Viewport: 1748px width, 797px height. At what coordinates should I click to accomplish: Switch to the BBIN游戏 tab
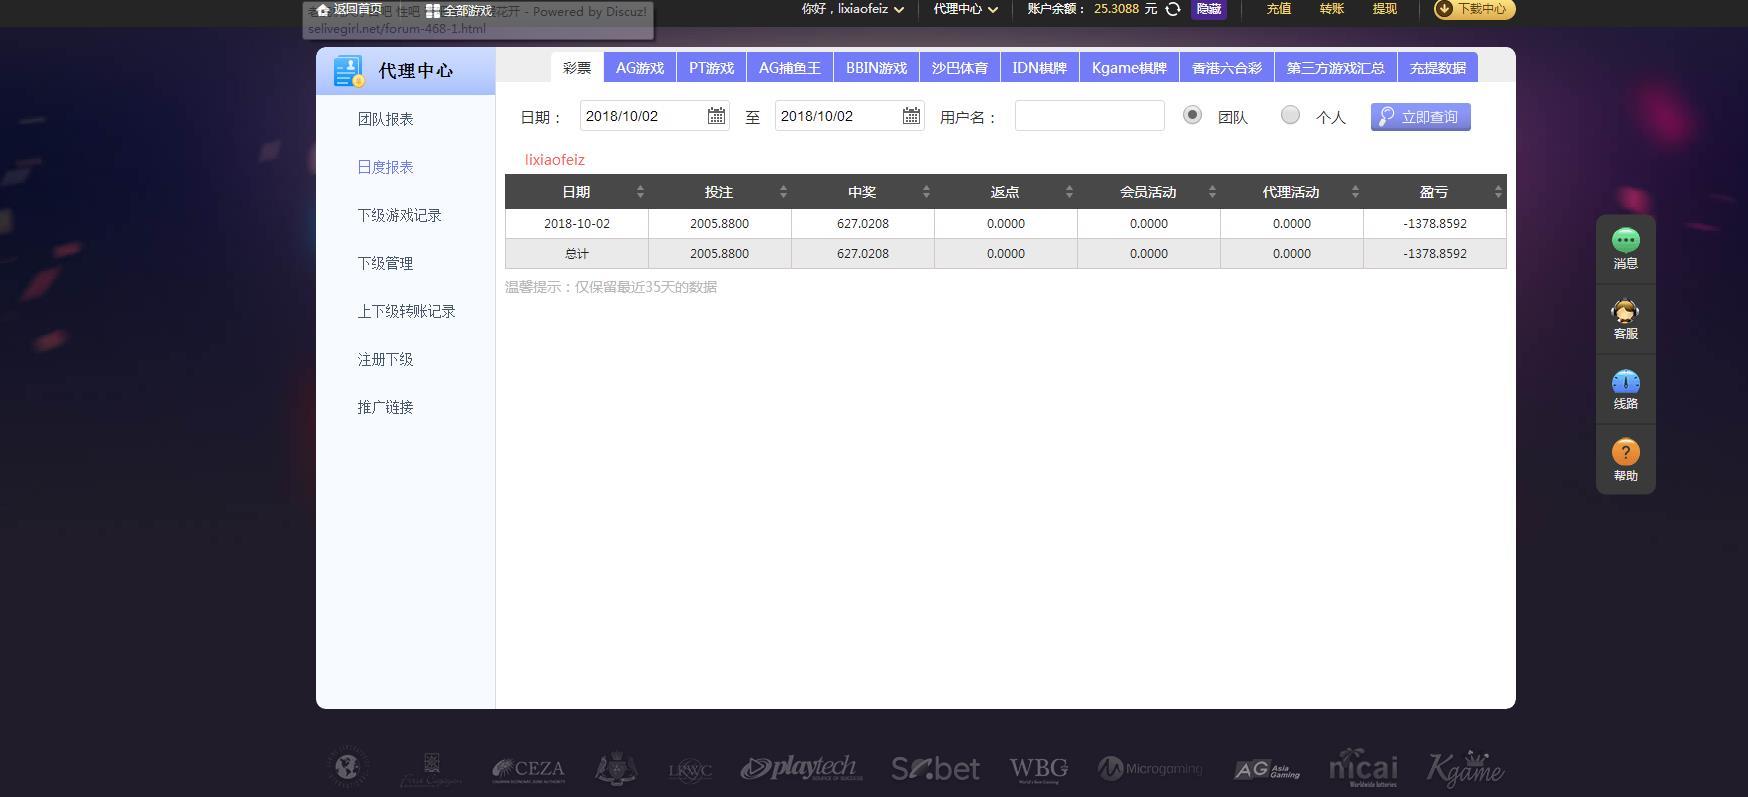pos(876,68)
